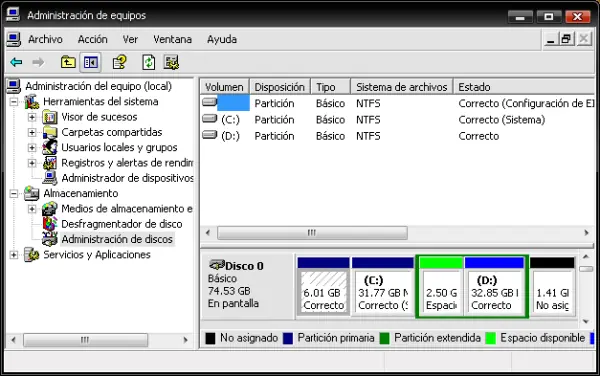Screen dimensions: 600x376
Task: Click the Administración de discos icon
Action: [50, 239]
